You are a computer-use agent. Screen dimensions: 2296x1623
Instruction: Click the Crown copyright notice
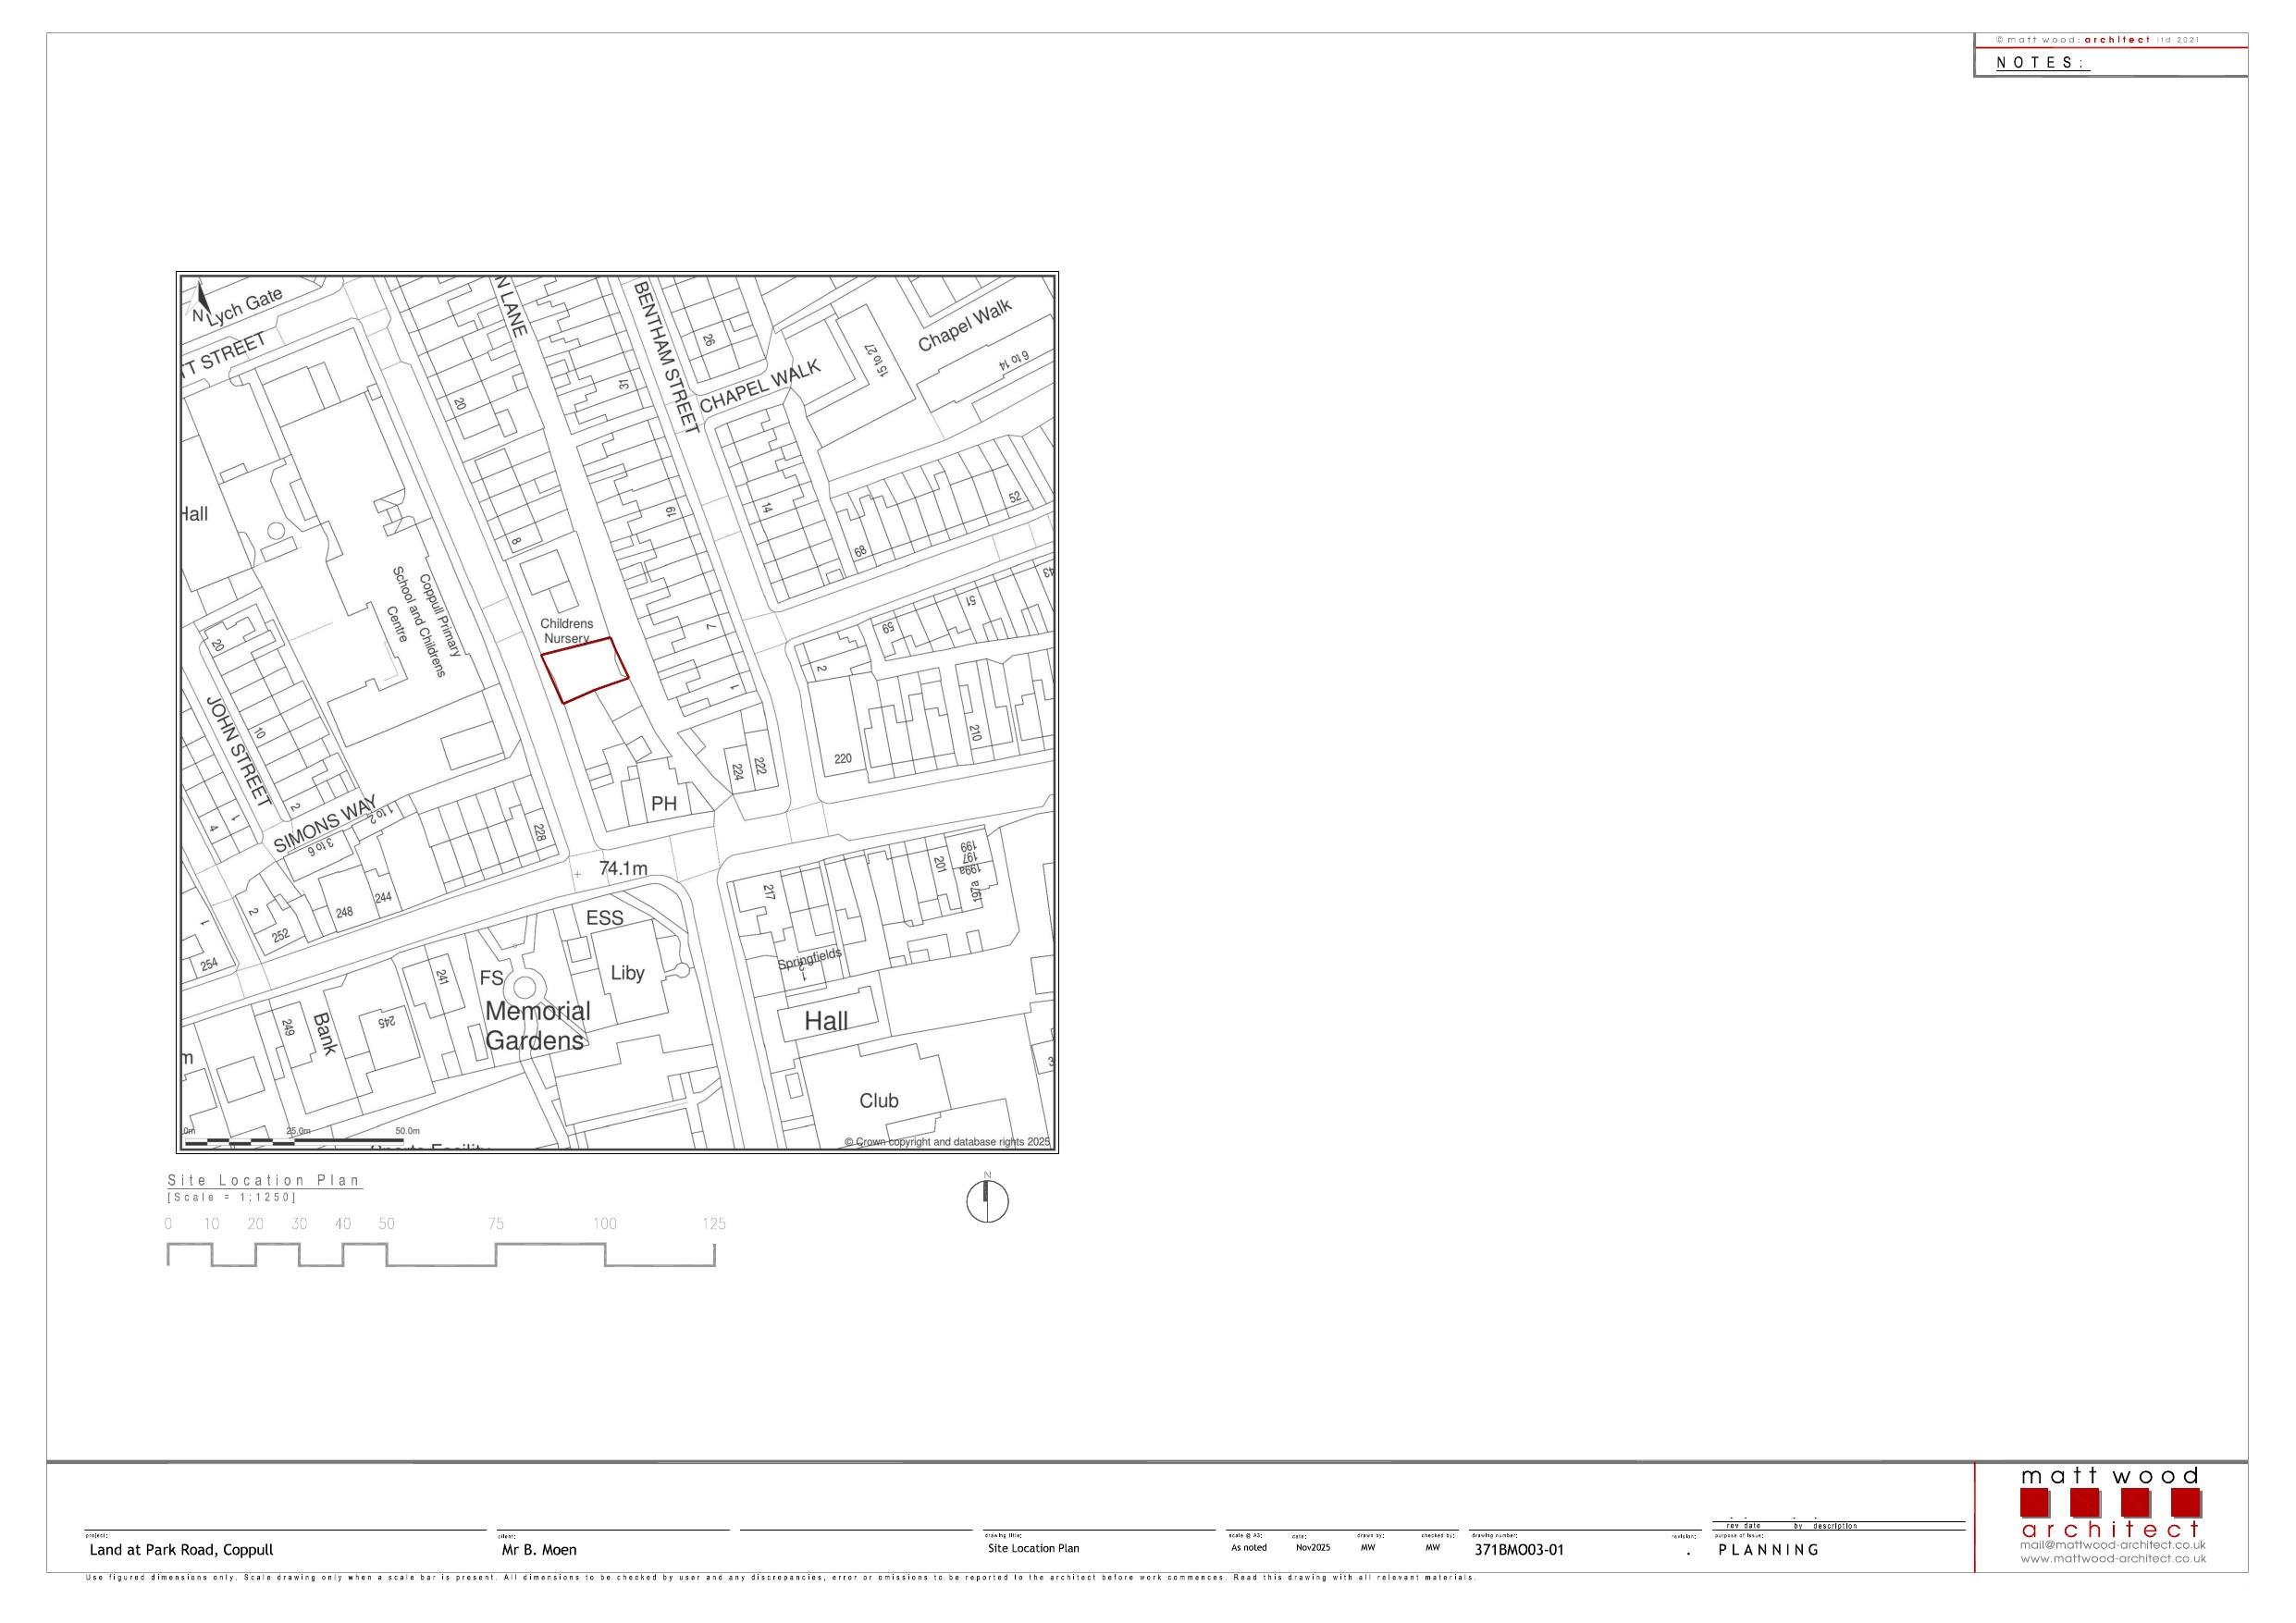coord(948,1141)
